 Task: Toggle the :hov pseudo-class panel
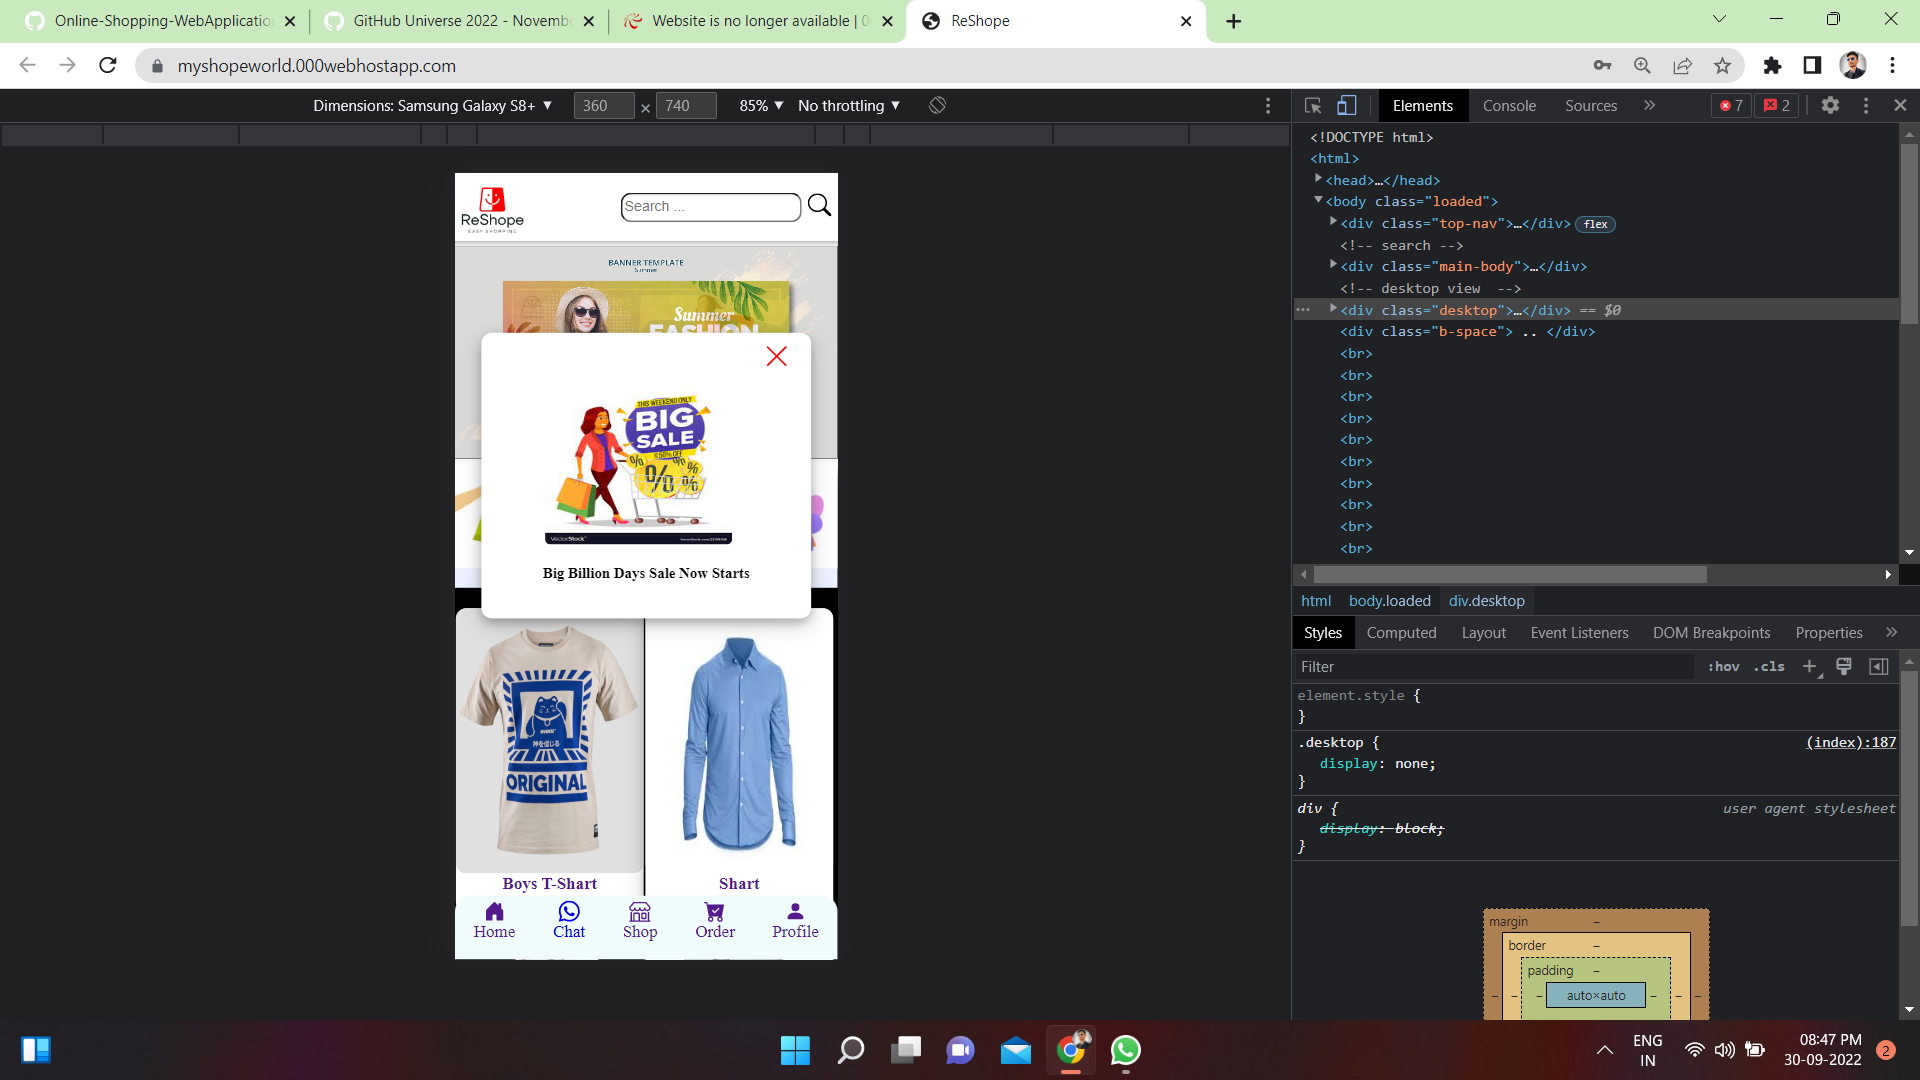(x=1724, y=666)
